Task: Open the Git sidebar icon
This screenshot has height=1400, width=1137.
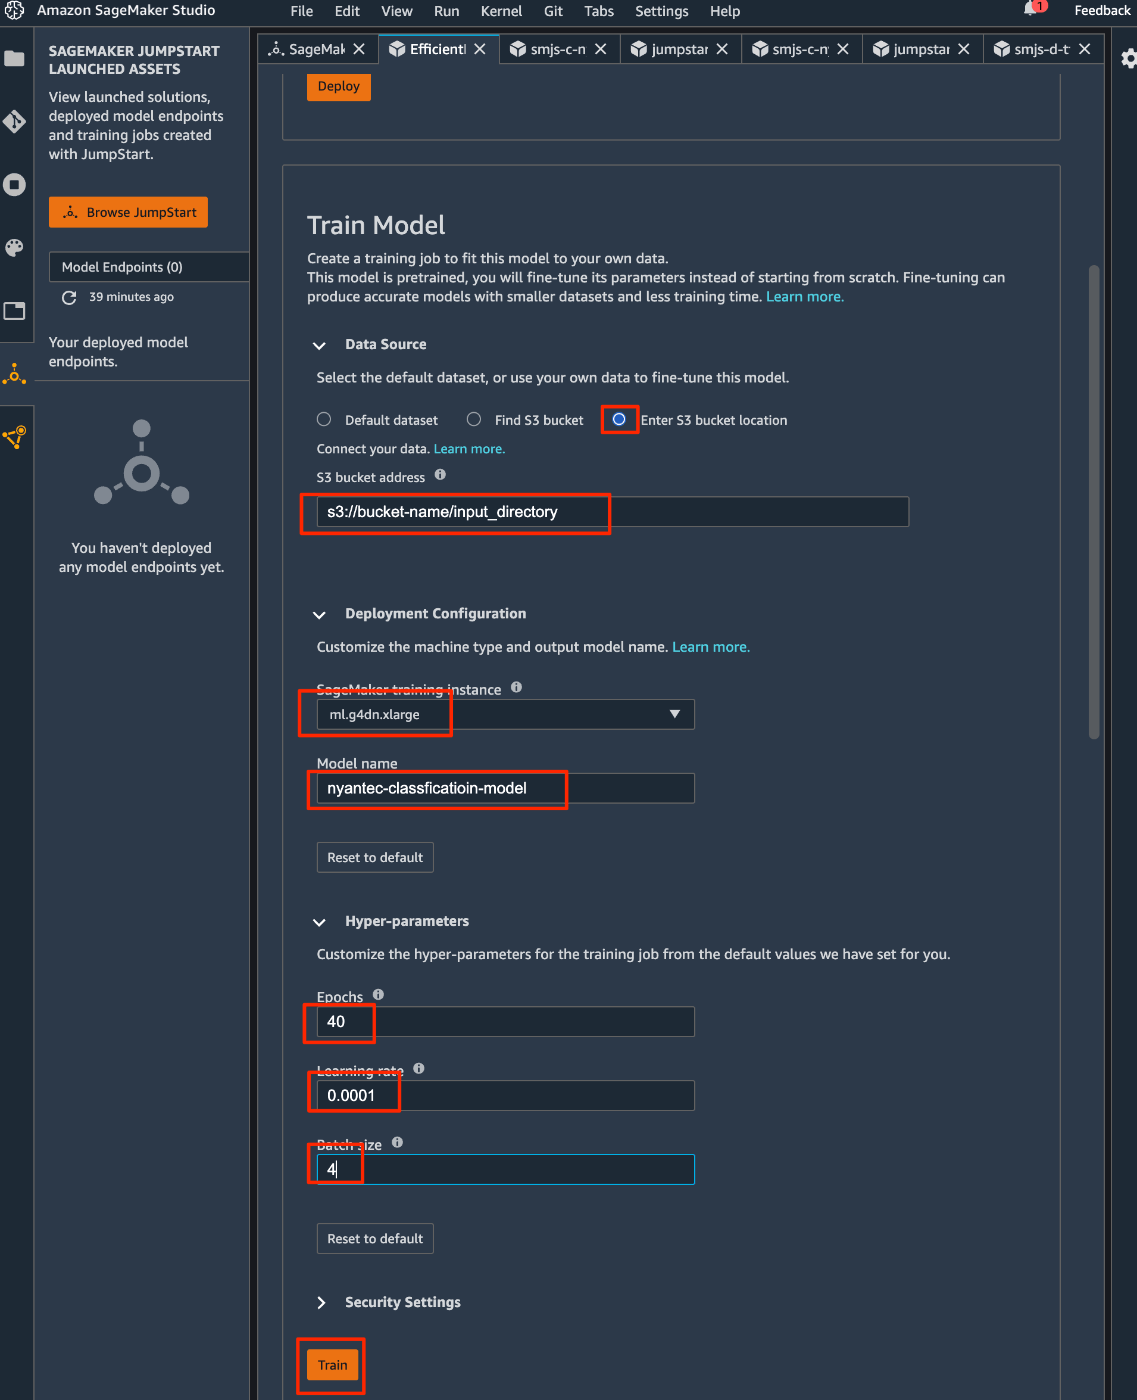Action: point(14,122)
